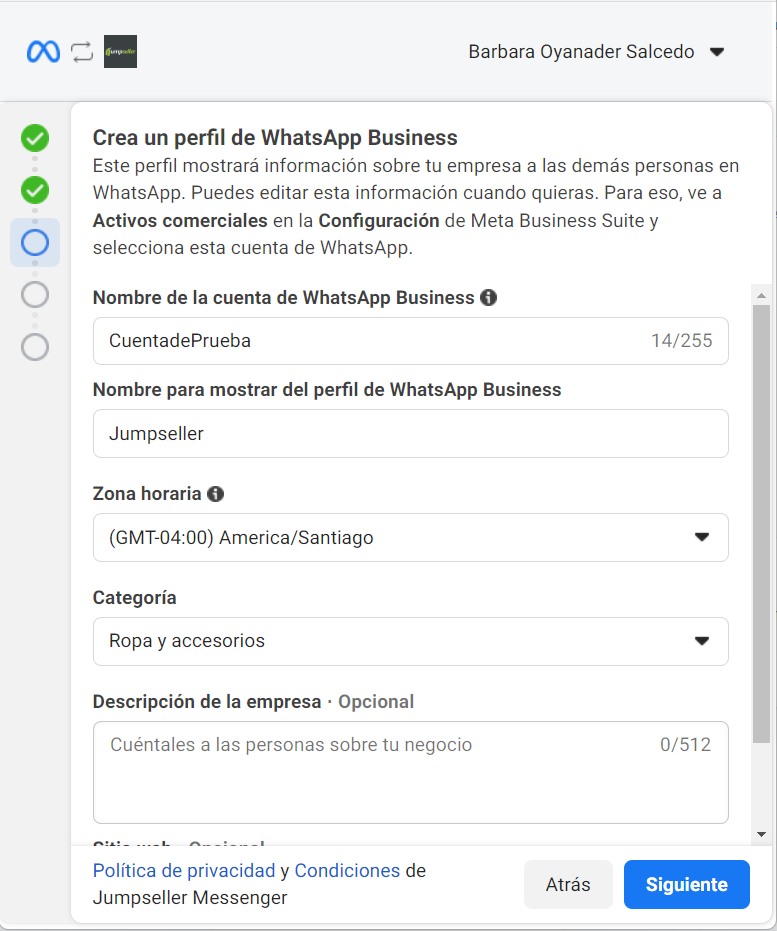This screenshot has width=777, height=931.
Task: Open the Barbara Oyanader Salcedo account menu
Action: click(x=596, y=52)
